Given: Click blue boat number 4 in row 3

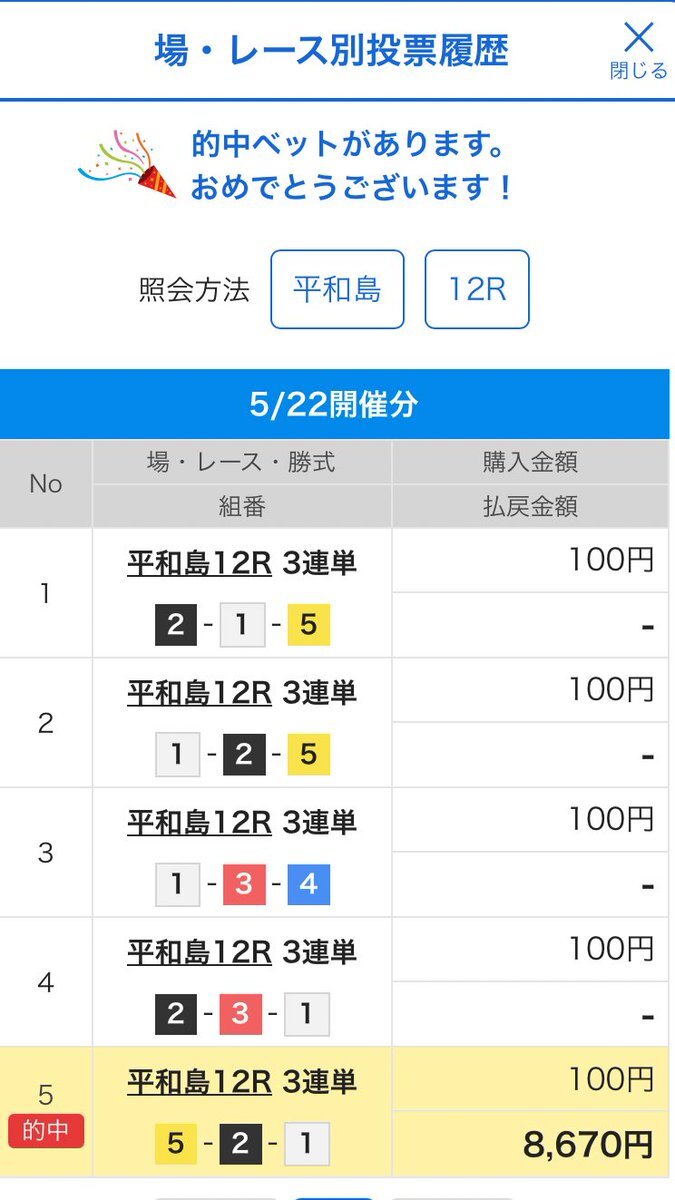Looking at the screenshot, I should tap(308, 885).
